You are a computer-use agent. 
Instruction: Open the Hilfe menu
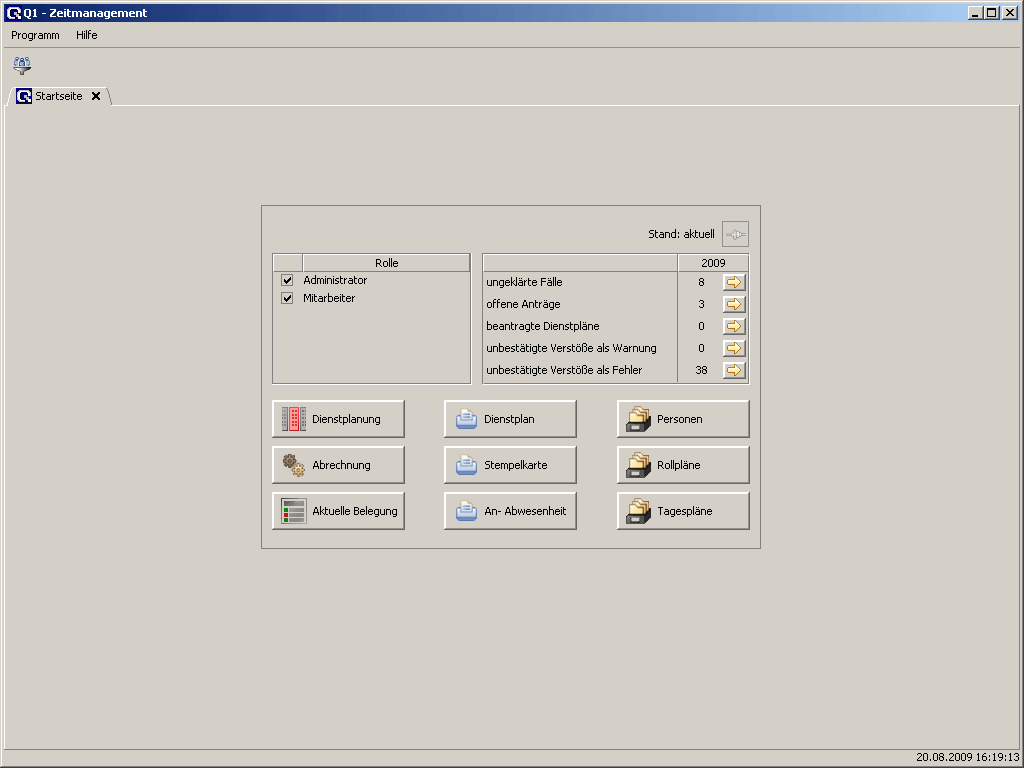point(87,35)
